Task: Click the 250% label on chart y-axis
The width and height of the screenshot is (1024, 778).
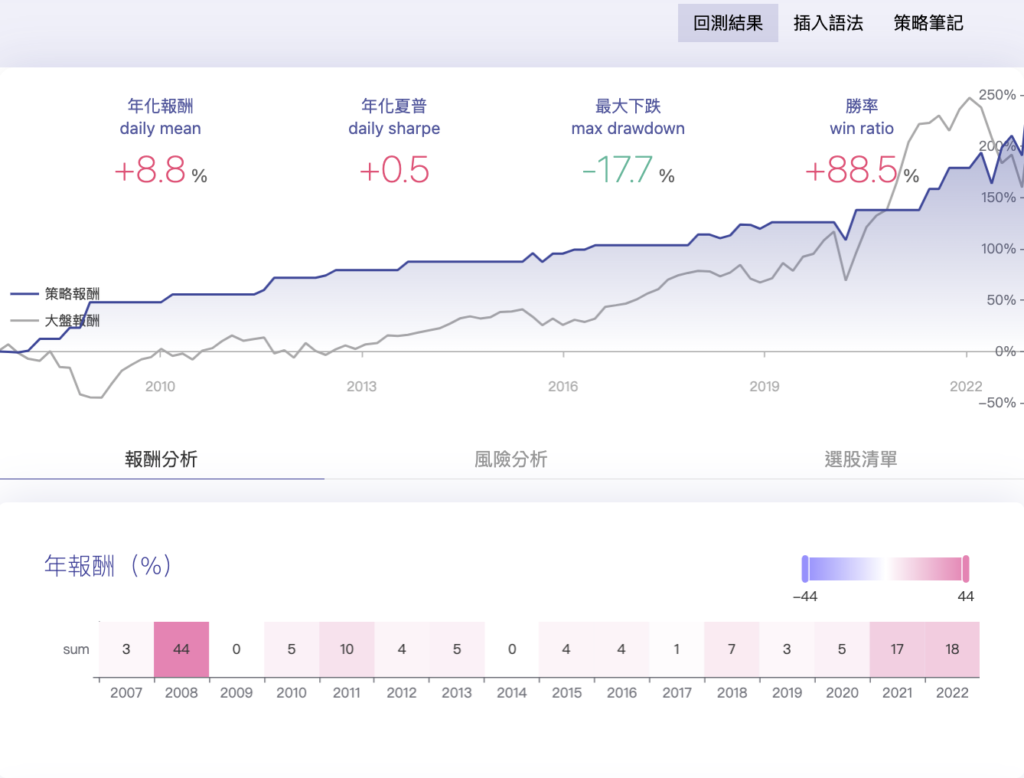Action: tap(997, 95)
